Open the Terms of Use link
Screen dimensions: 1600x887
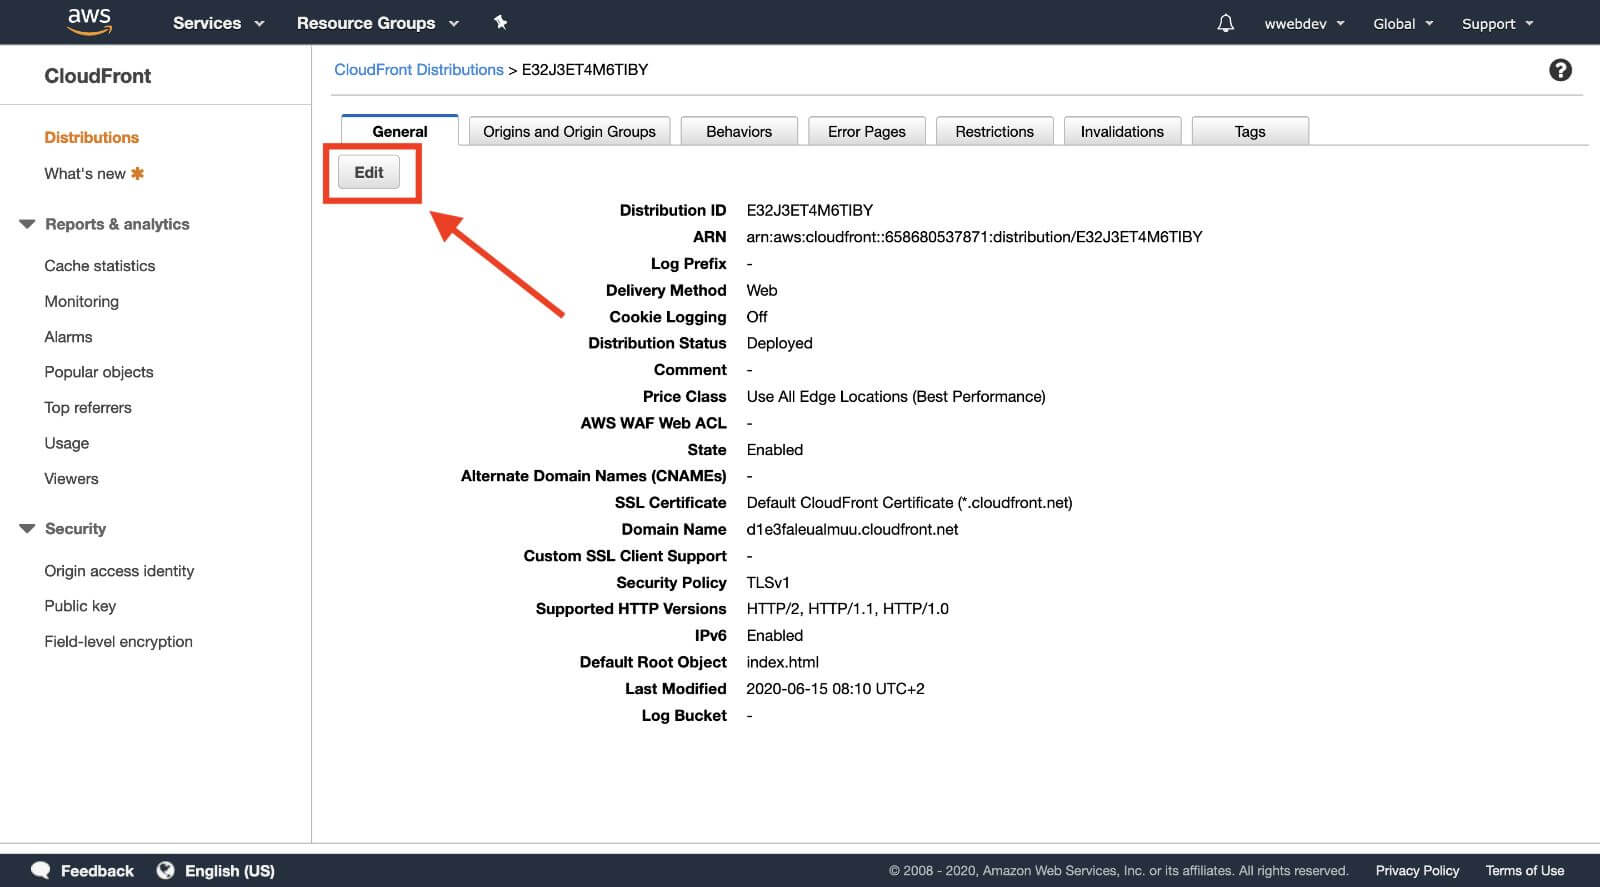tap(1524, 870)
